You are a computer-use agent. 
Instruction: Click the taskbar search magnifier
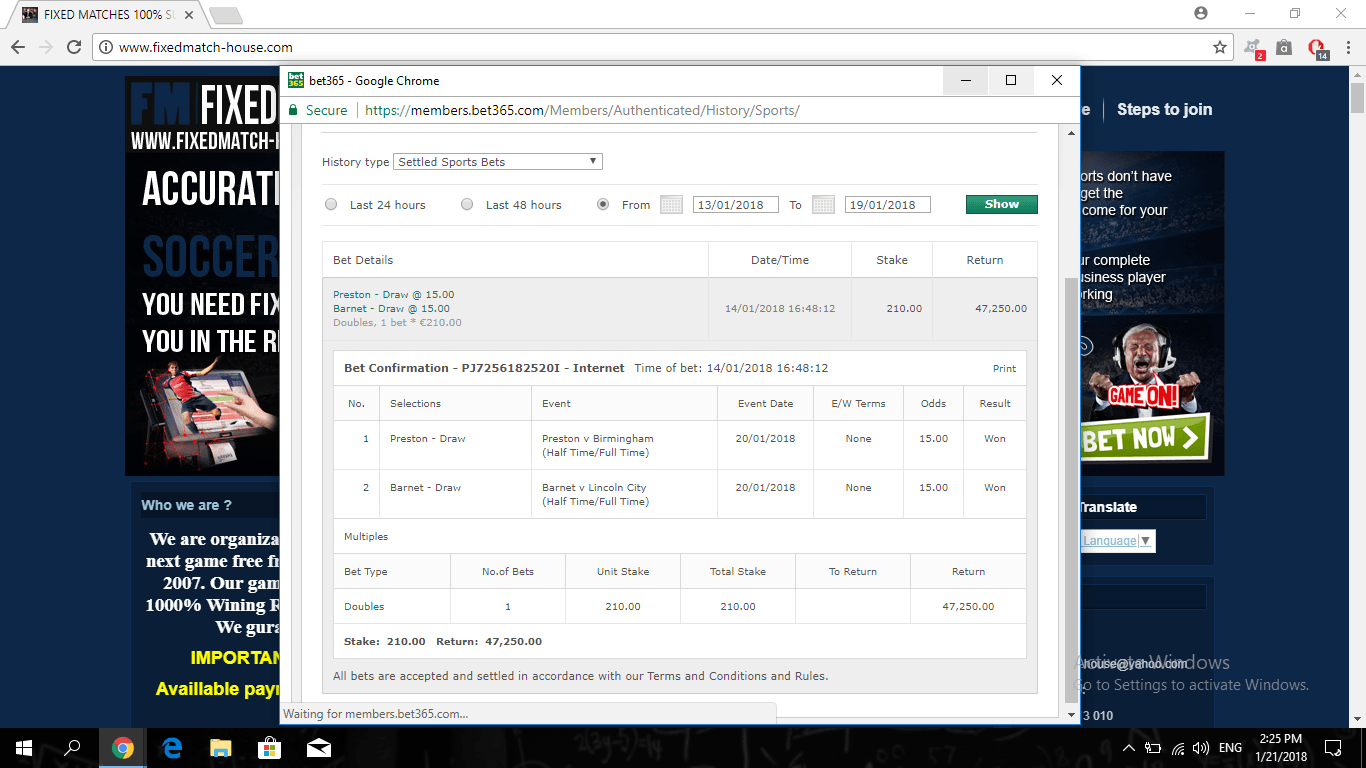pos(73,748)
